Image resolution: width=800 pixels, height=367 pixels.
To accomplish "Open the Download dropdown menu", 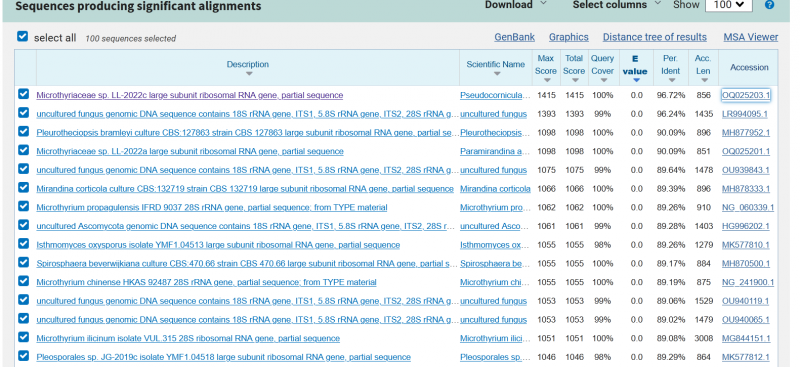I will pyautogui.click(x=515, y=5).
